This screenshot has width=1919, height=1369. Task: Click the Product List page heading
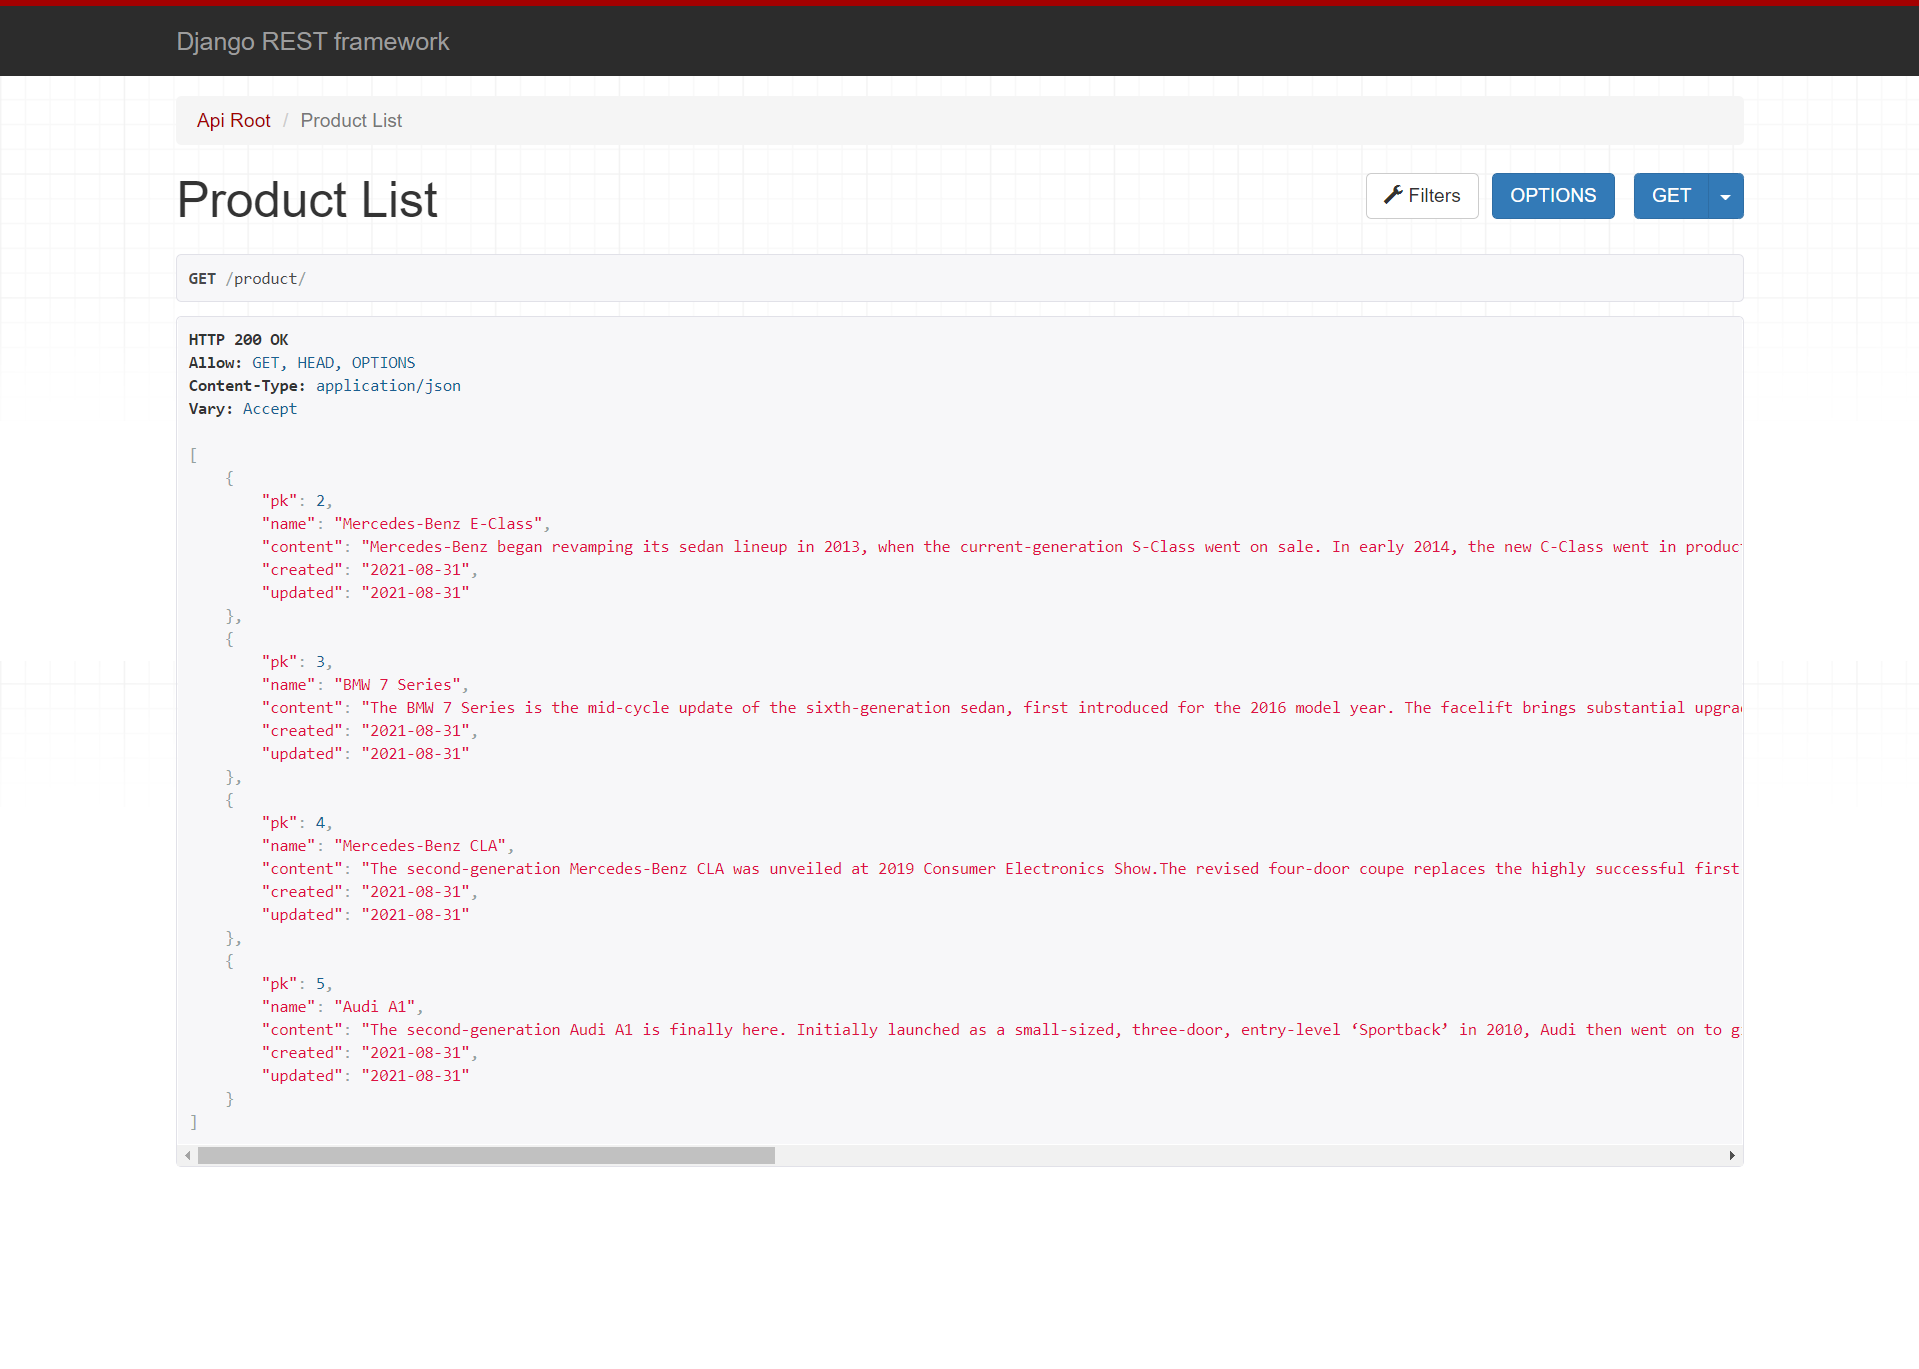307,199
